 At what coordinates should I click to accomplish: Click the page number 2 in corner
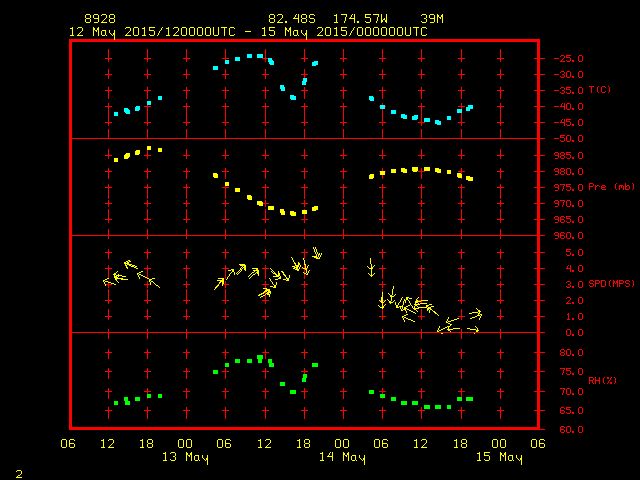pos(19,474)
